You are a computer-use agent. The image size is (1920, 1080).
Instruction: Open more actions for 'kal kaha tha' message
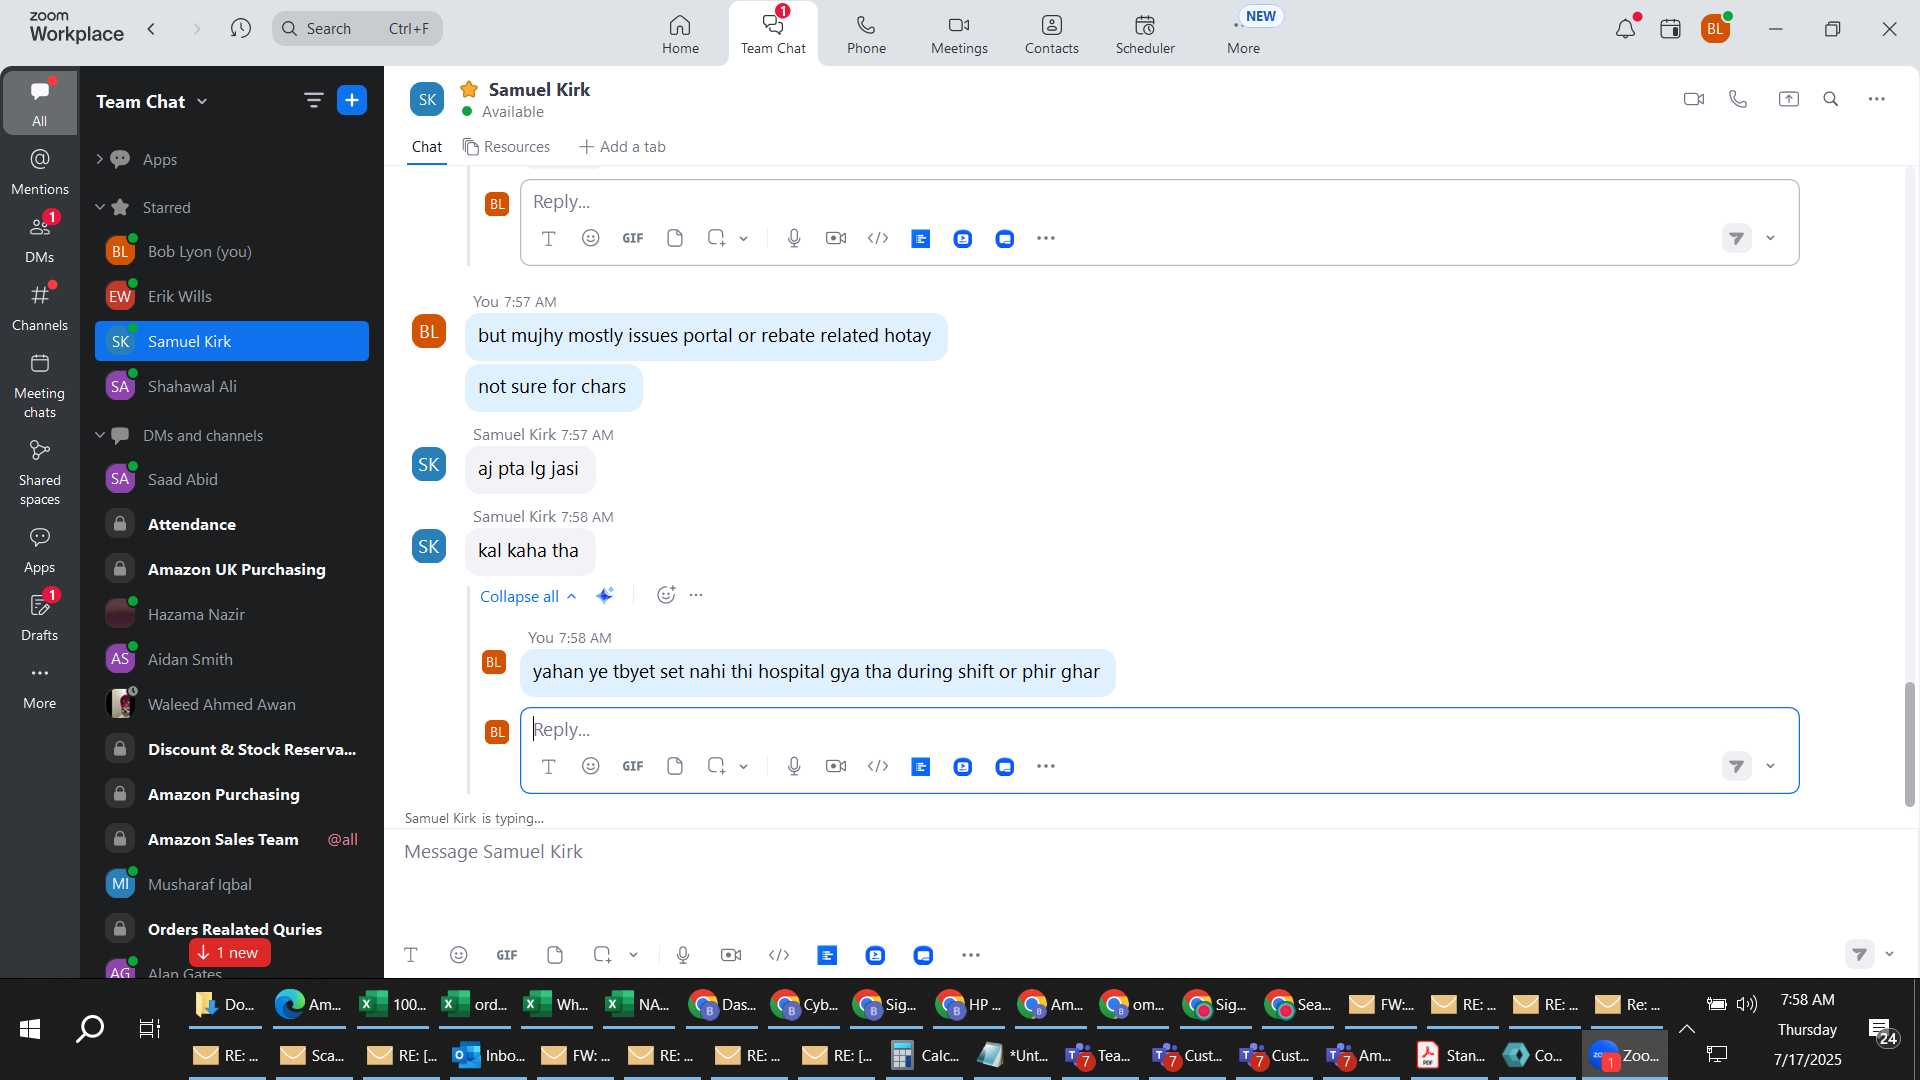click(697, 595)
